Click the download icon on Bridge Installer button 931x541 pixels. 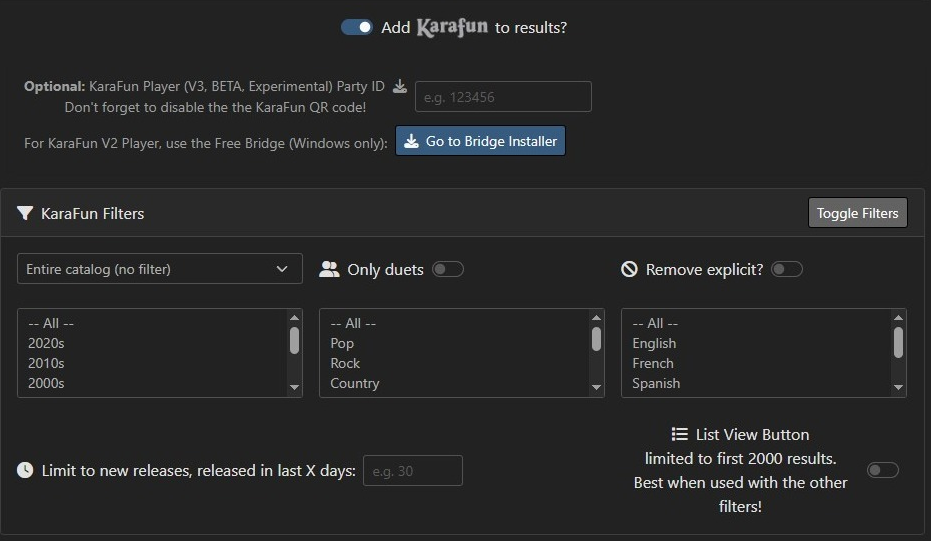[x=411, y=141]
